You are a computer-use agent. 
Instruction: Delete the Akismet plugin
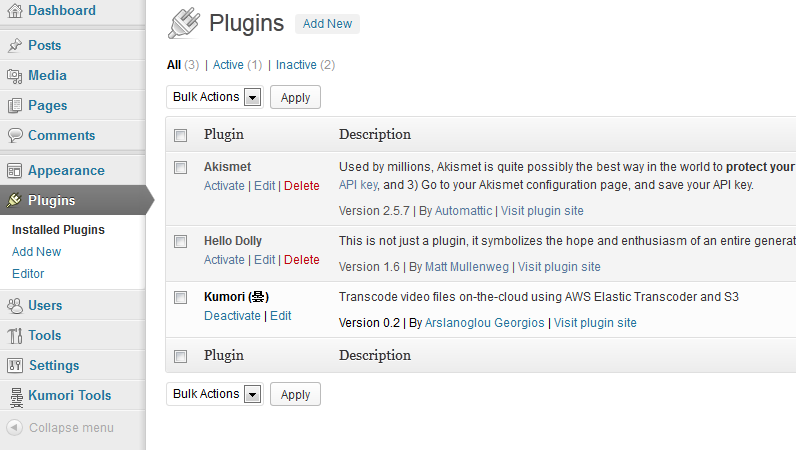point(302,186)
